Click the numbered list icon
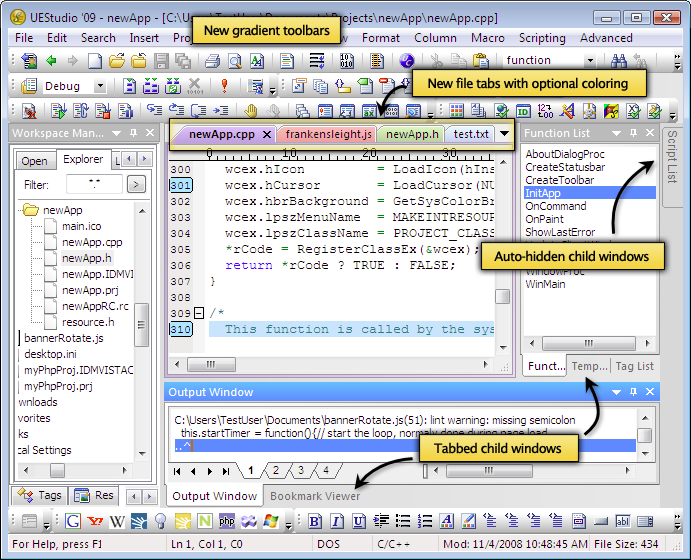The width and height of the screenshot is (691, 560). [425, 521]
